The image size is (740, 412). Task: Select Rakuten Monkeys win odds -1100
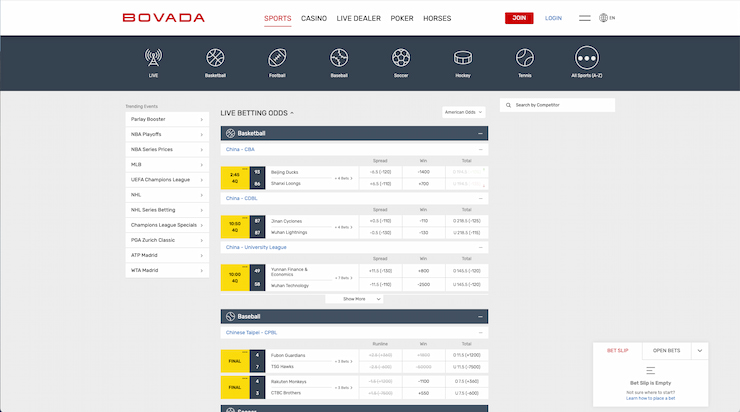[423, 381]
